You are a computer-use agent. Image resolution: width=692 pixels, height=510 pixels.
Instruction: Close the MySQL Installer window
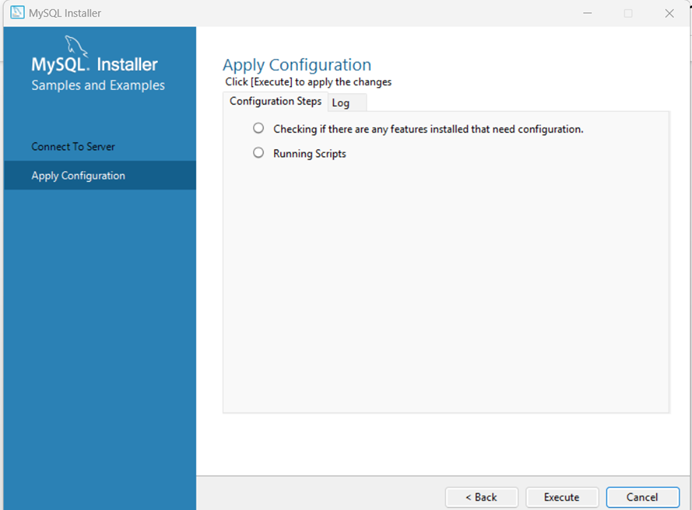coord(669,13)
